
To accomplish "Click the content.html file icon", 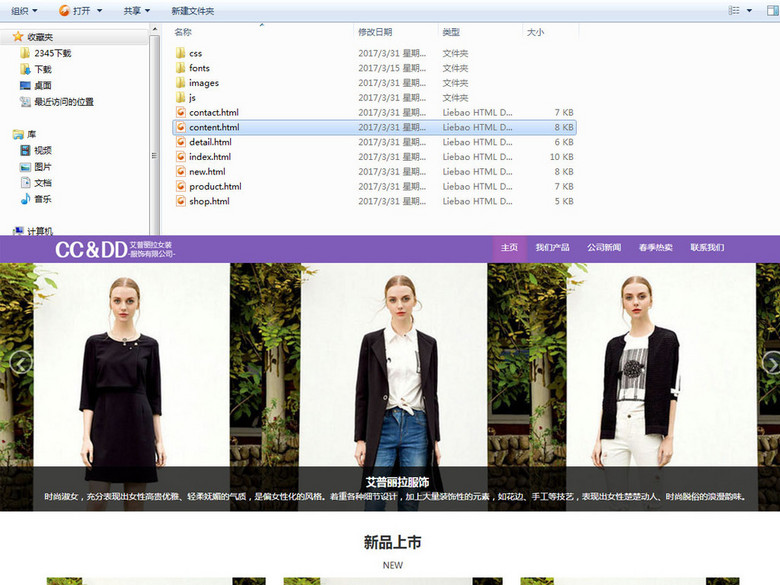I will click(181, 127).
